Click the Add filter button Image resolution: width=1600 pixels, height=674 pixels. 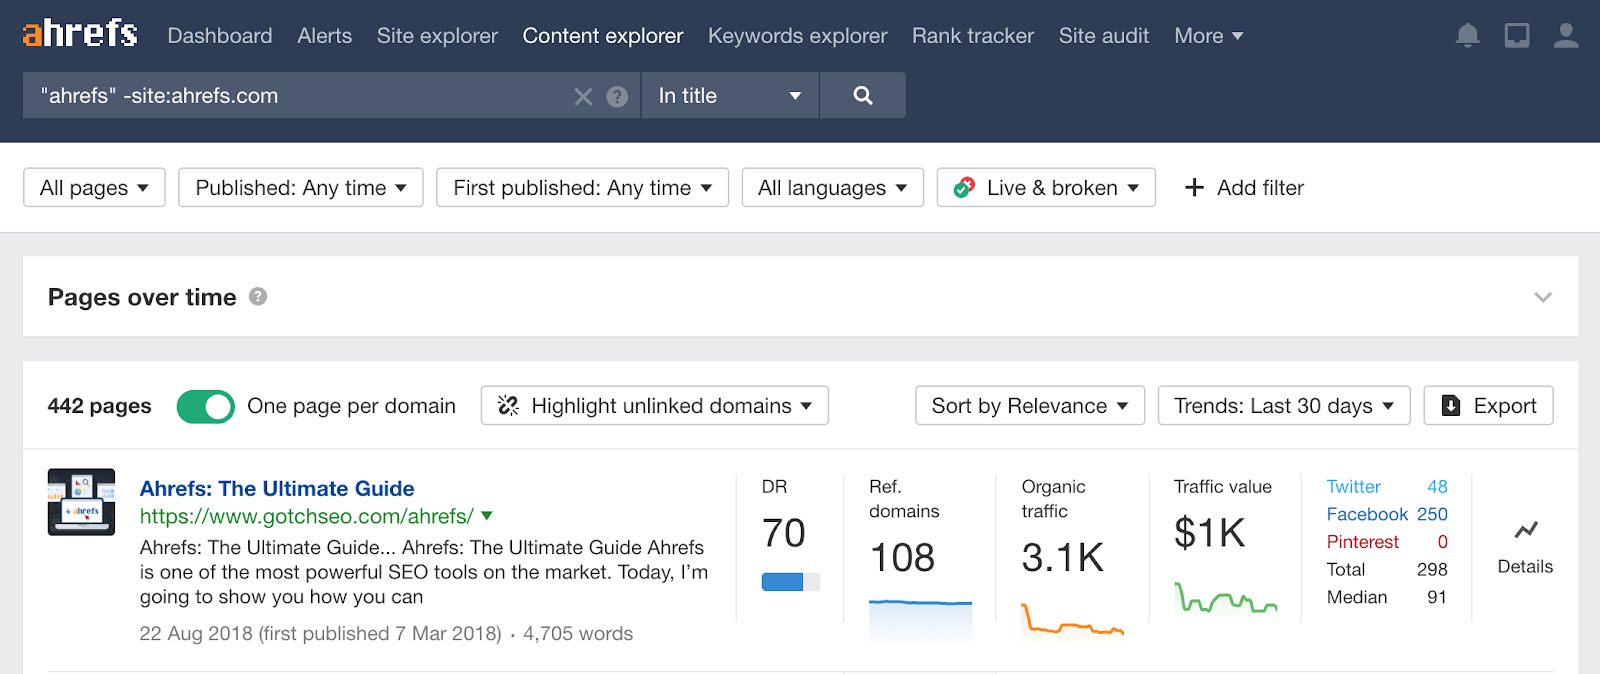[1244, 187]
